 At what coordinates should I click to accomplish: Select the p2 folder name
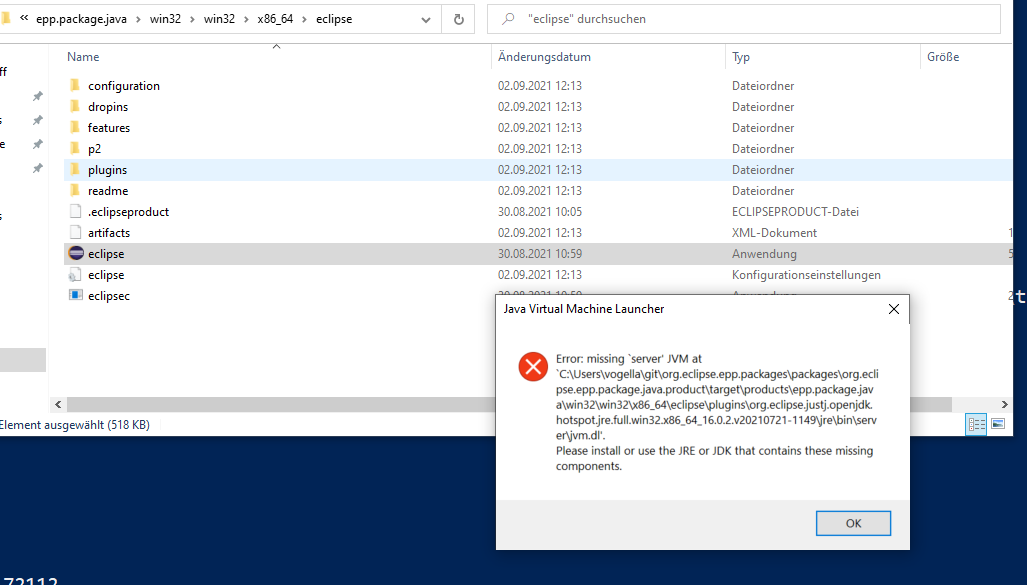[x=94, y=149]
